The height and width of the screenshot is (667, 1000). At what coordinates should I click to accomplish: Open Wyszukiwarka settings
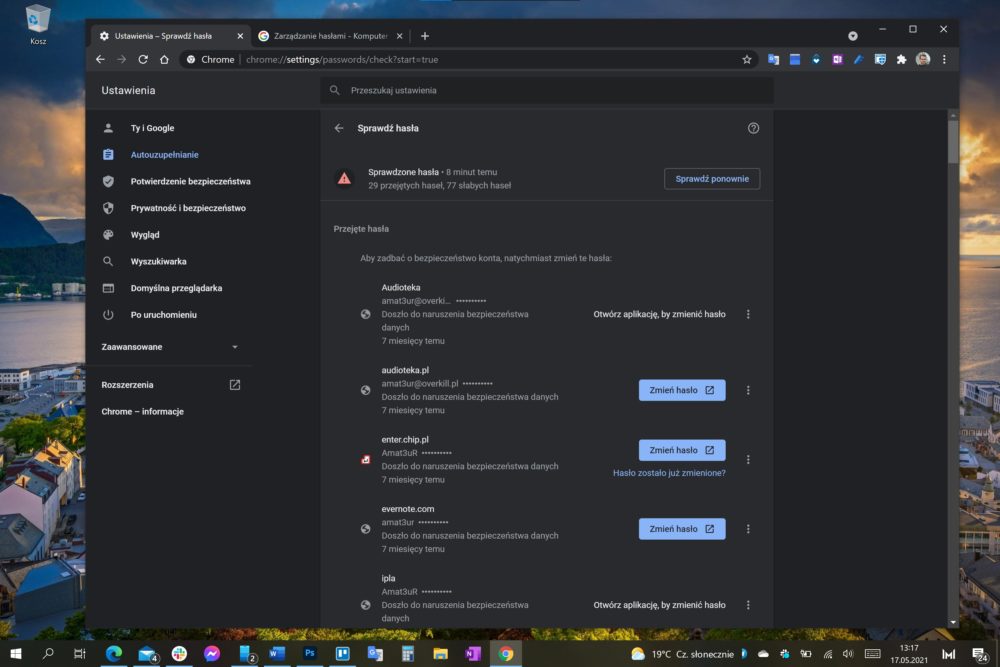[158, 262]
